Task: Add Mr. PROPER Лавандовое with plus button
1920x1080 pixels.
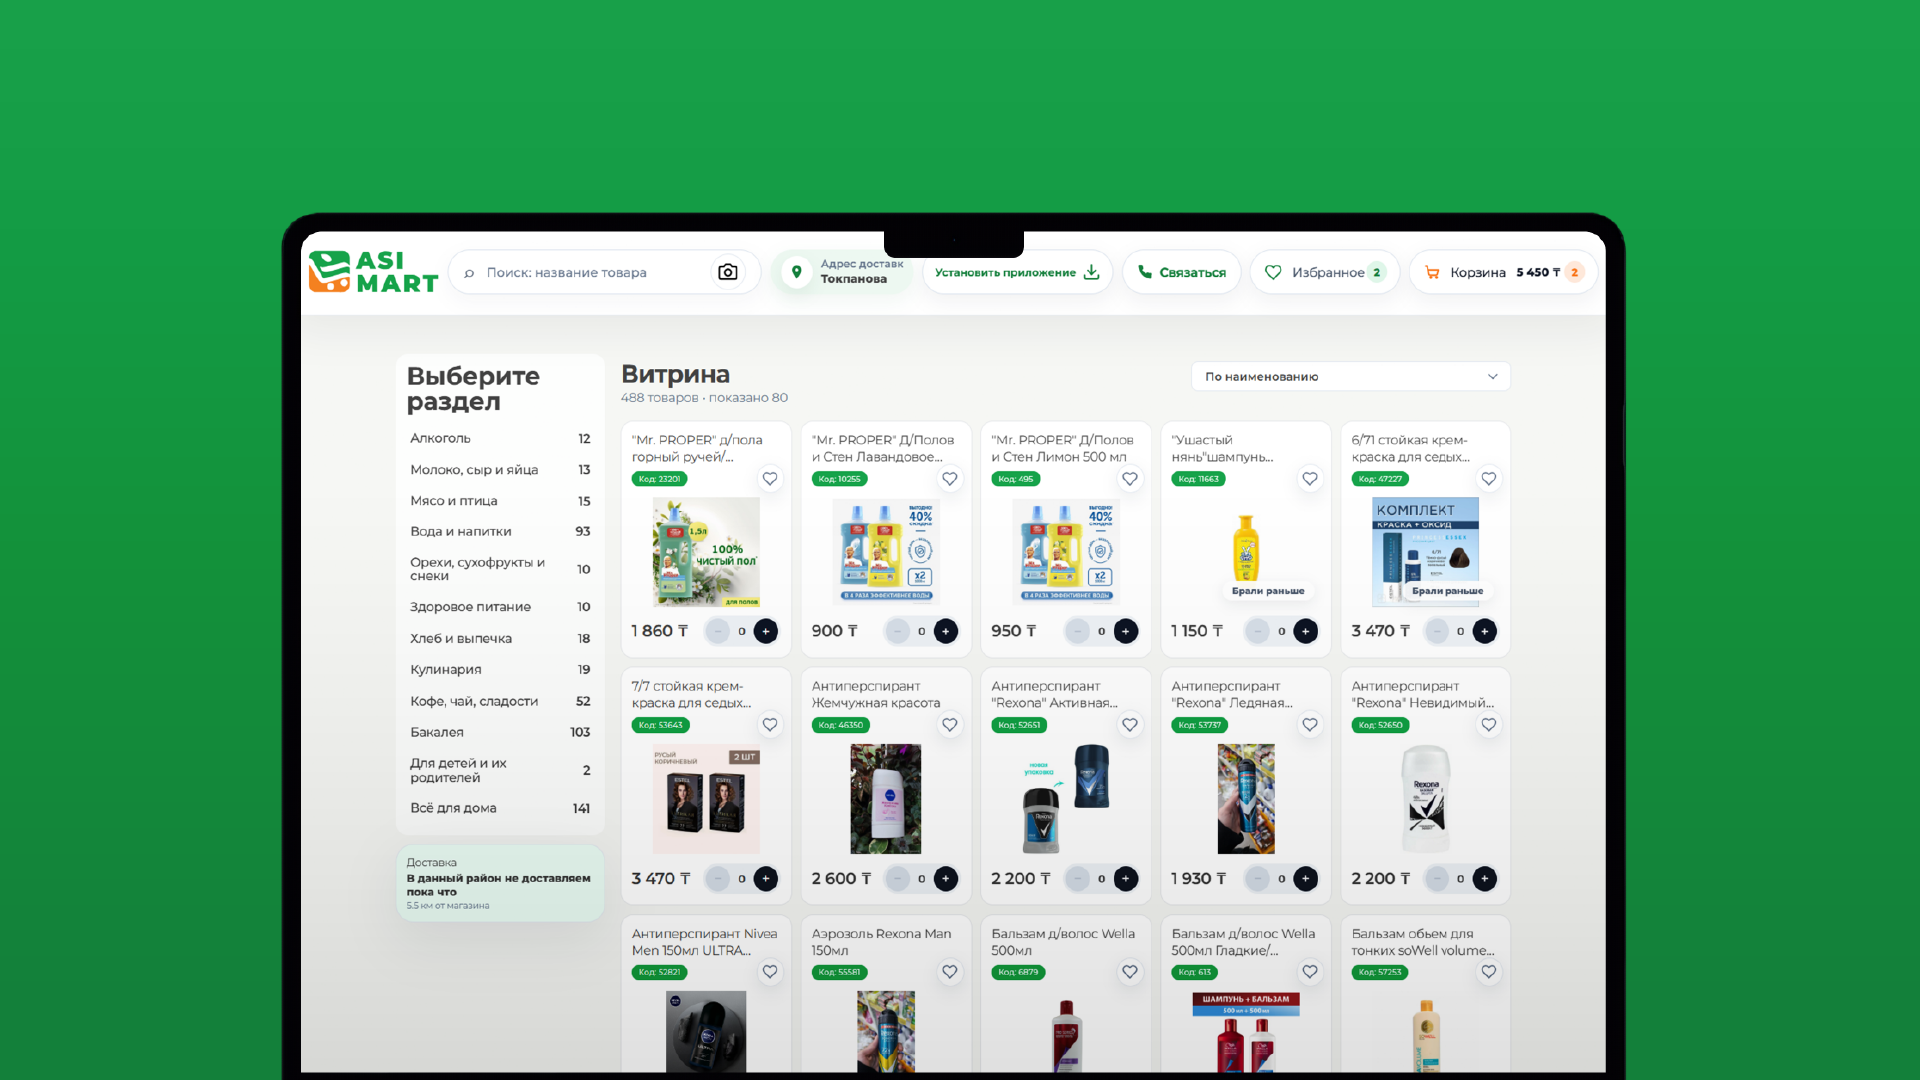Action: (946, 631)
